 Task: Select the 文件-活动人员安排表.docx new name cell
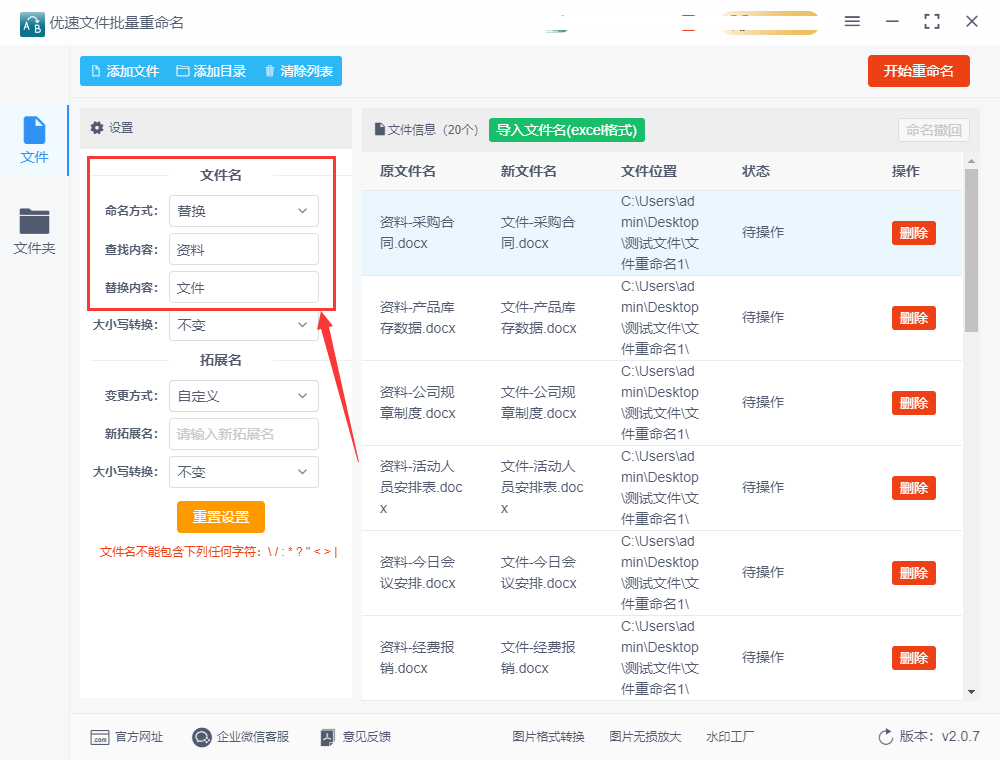click(x=542, y=487)
